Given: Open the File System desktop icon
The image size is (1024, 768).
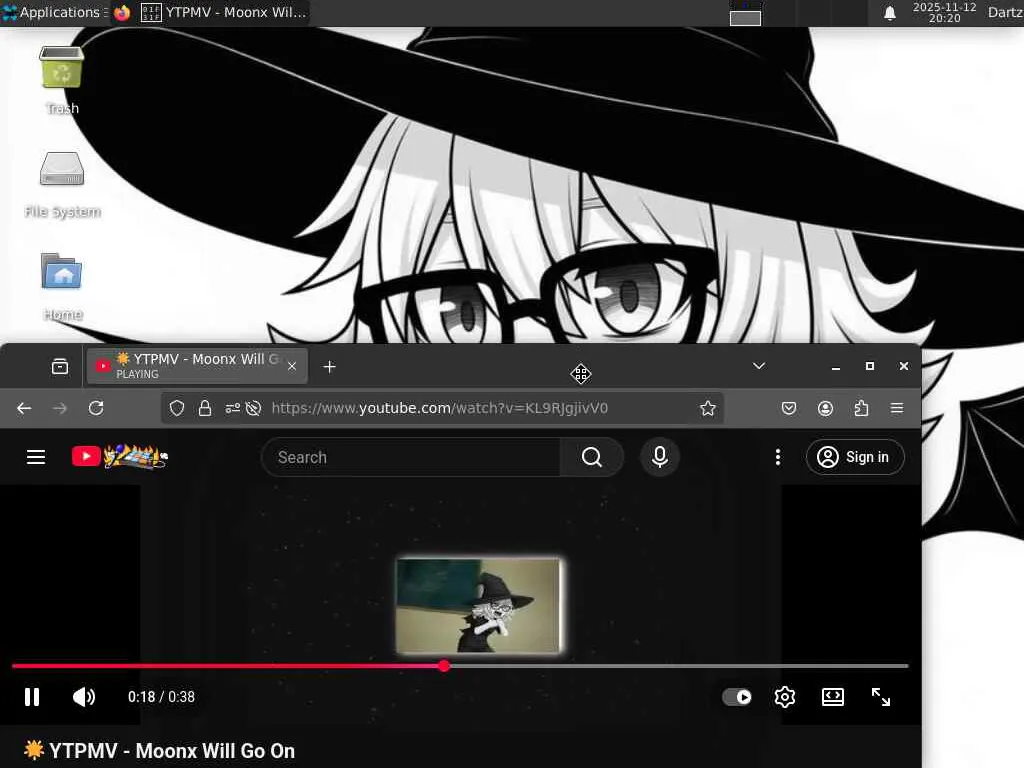Looking at the screenshot, I should (62, 185).
